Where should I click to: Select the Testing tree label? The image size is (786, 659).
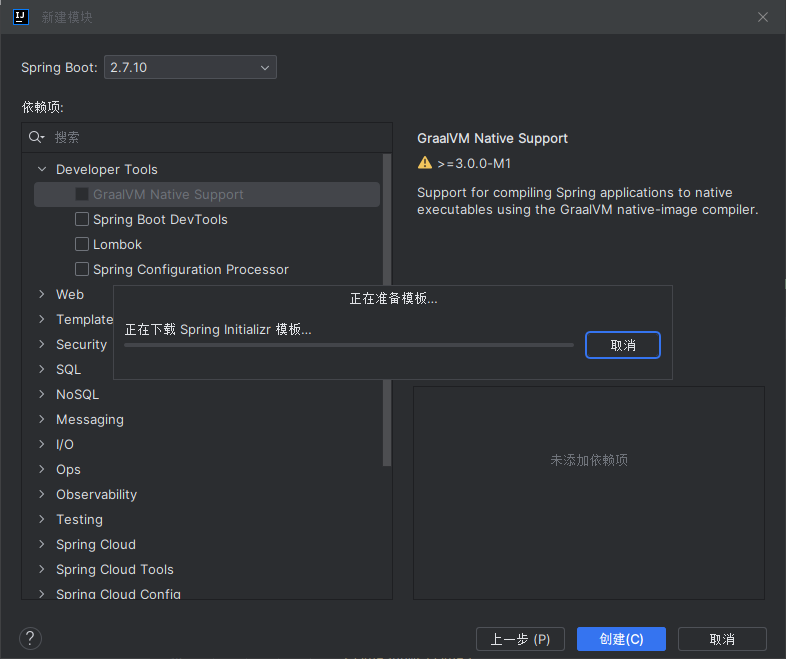79,519
